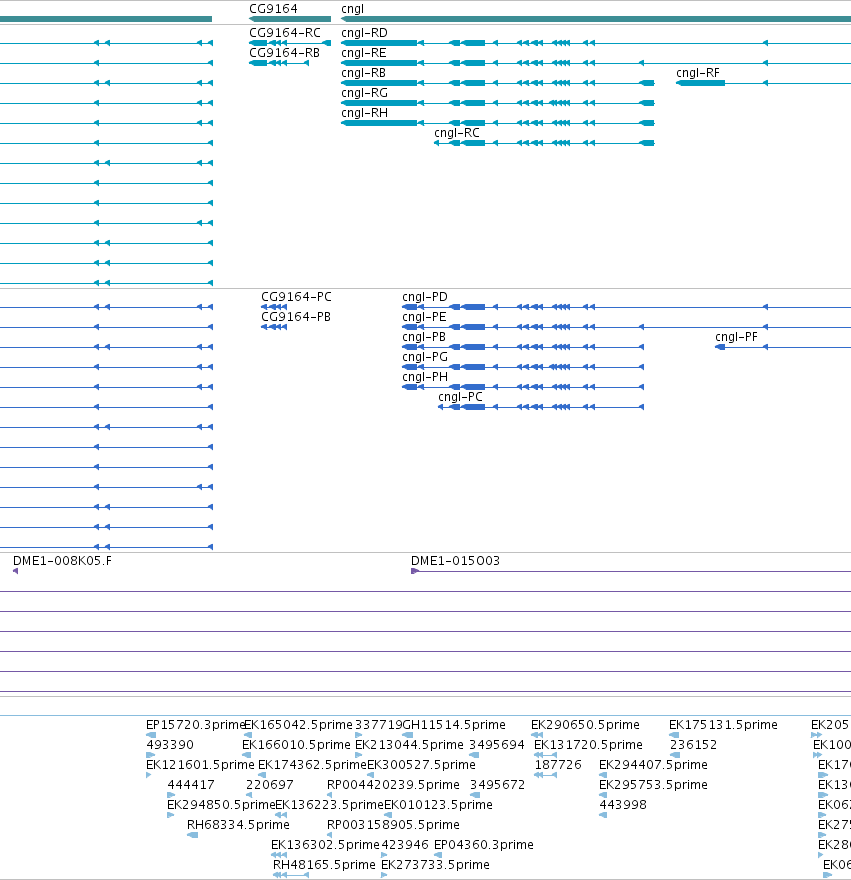The height and width of the screenshot is (880, 851).
Task: Click the cngl-PH protein label
Action: (425, 377)
